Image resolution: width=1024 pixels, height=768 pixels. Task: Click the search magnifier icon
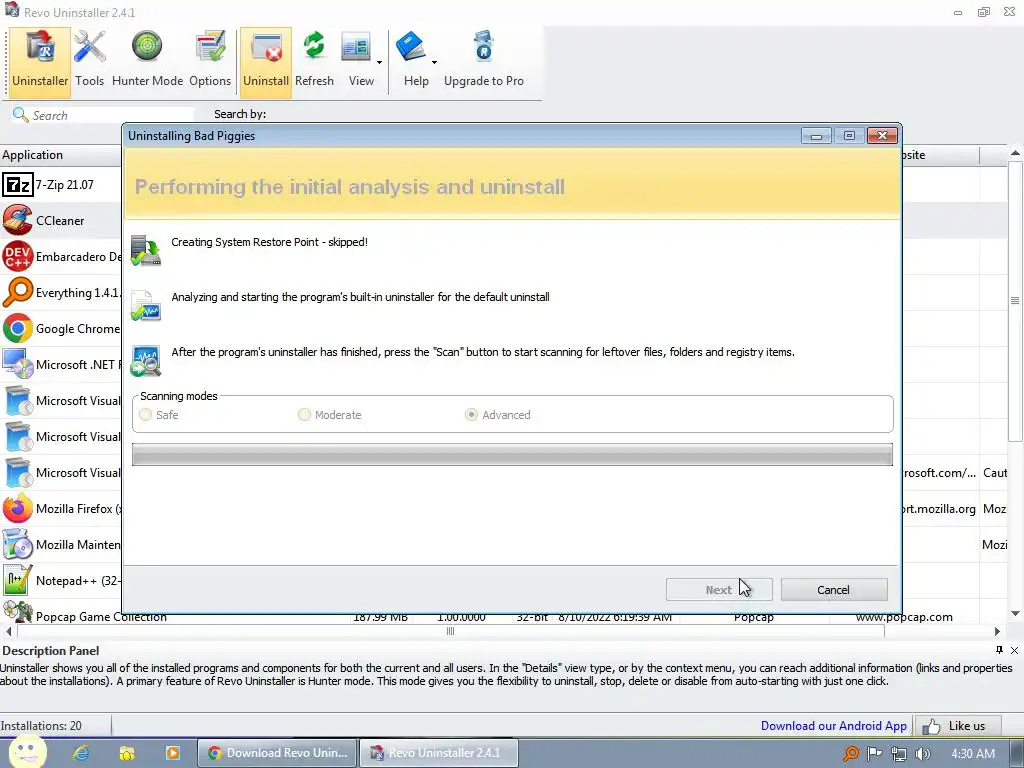click(x=20, y=115)
